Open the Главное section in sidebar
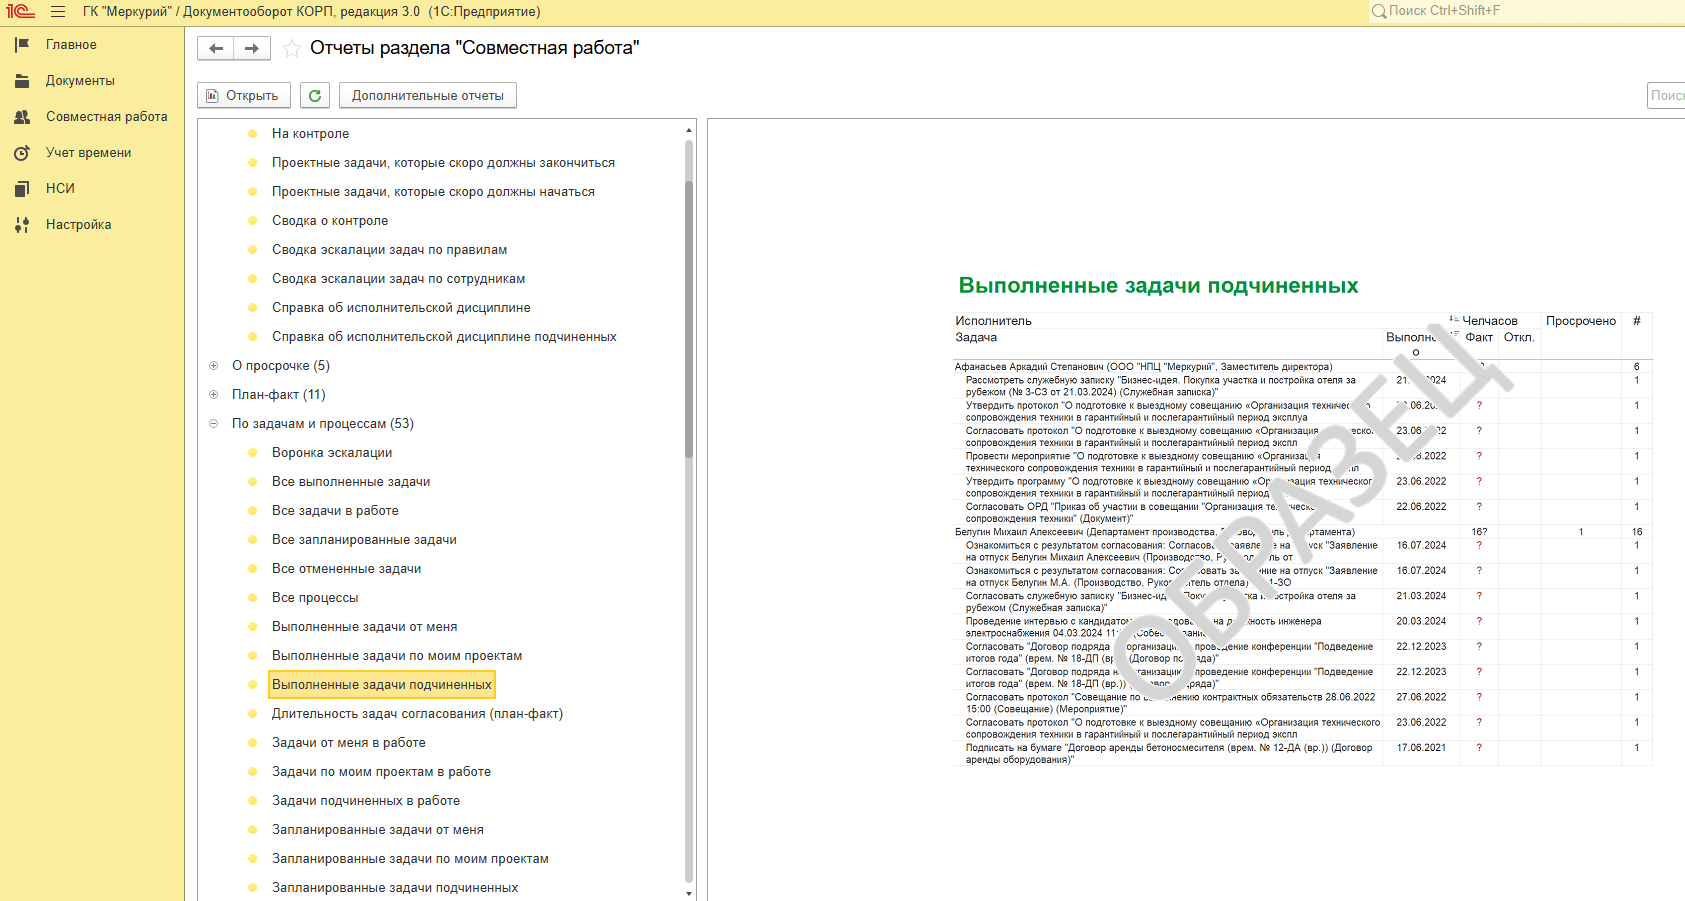 click(71, 45)
